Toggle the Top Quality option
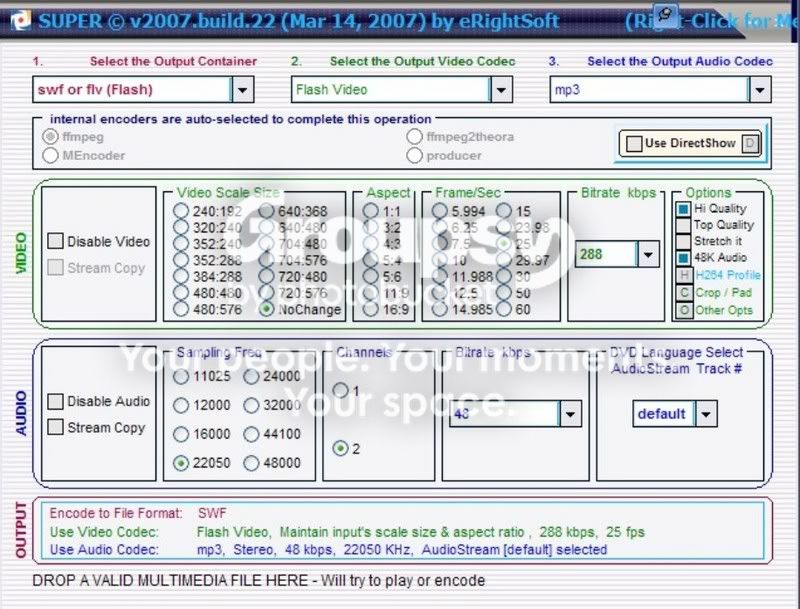Image resolution: width=800 pixels, height=609 pixels. (x=683, y=225)
